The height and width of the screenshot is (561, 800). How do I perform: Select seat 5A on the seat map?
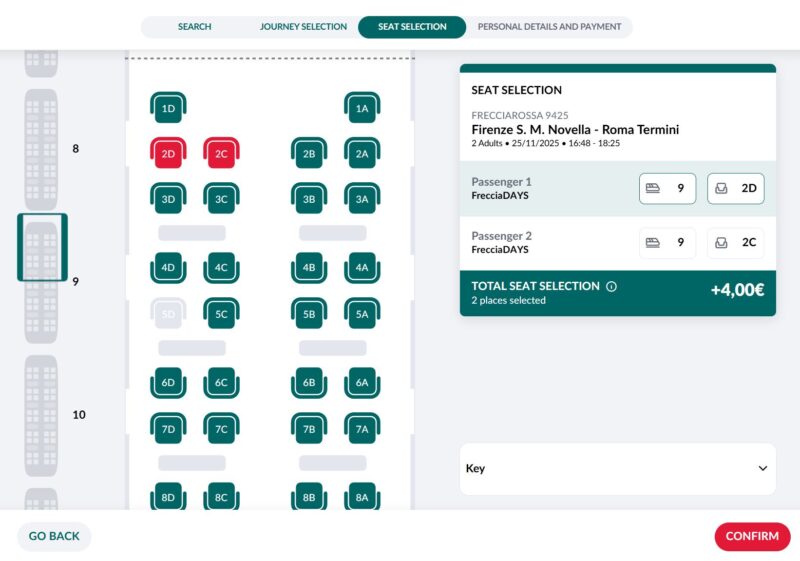(x=362, y=314)
